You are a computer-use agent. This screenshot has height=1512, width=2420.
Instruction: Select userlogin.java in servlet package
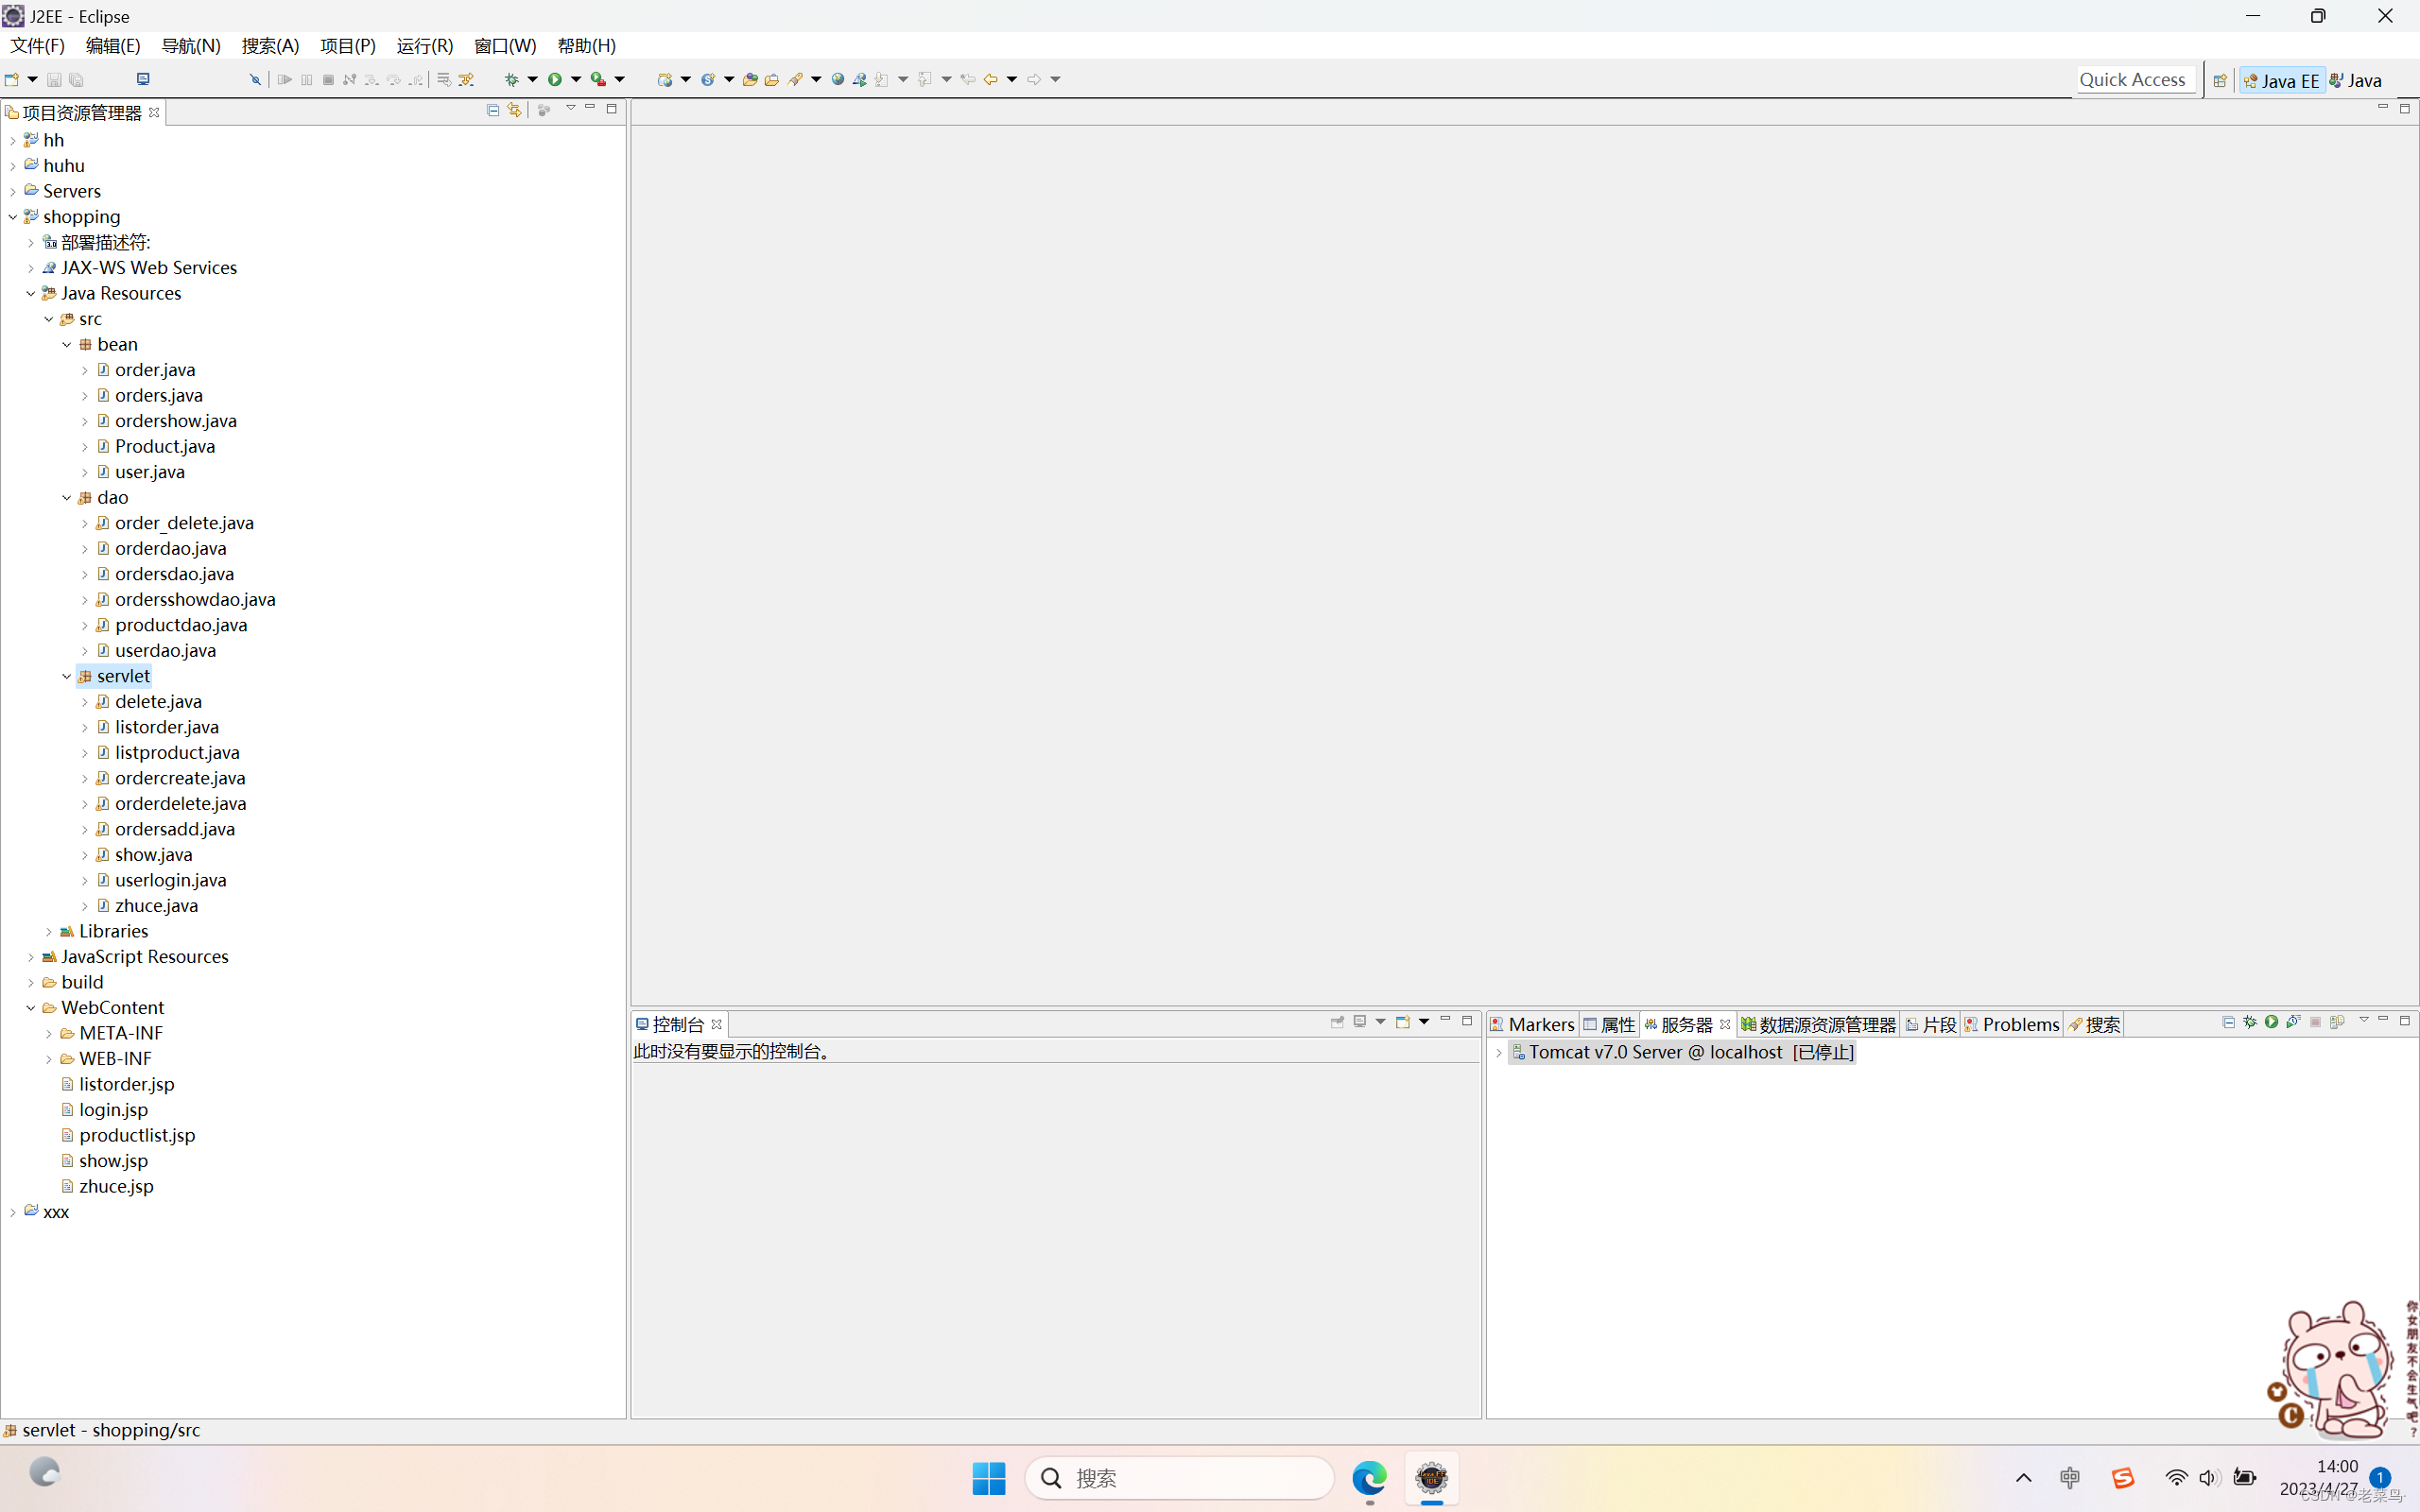click(170, 880)
